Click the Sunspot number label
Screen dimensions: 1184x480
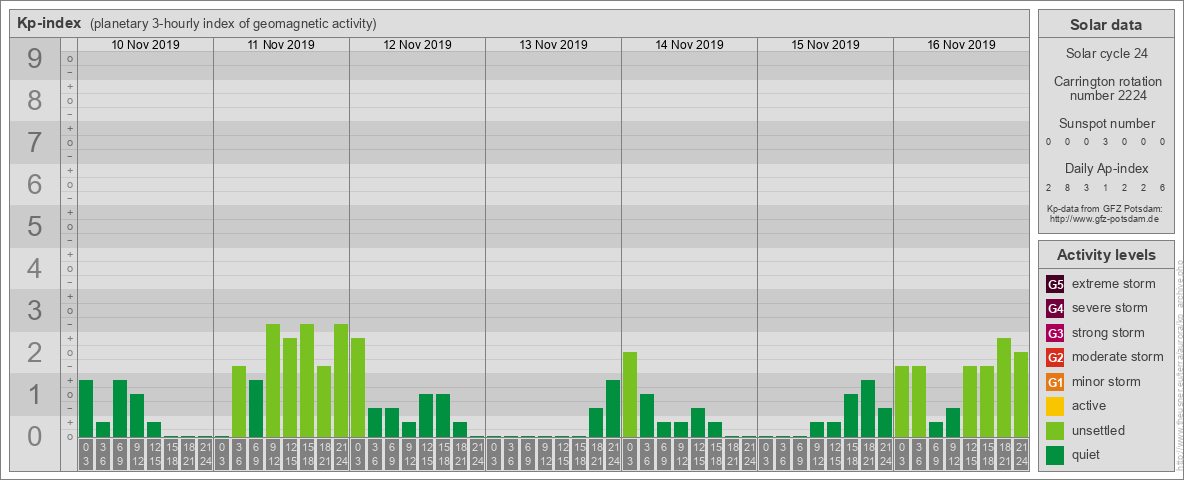coord(1107,124)
